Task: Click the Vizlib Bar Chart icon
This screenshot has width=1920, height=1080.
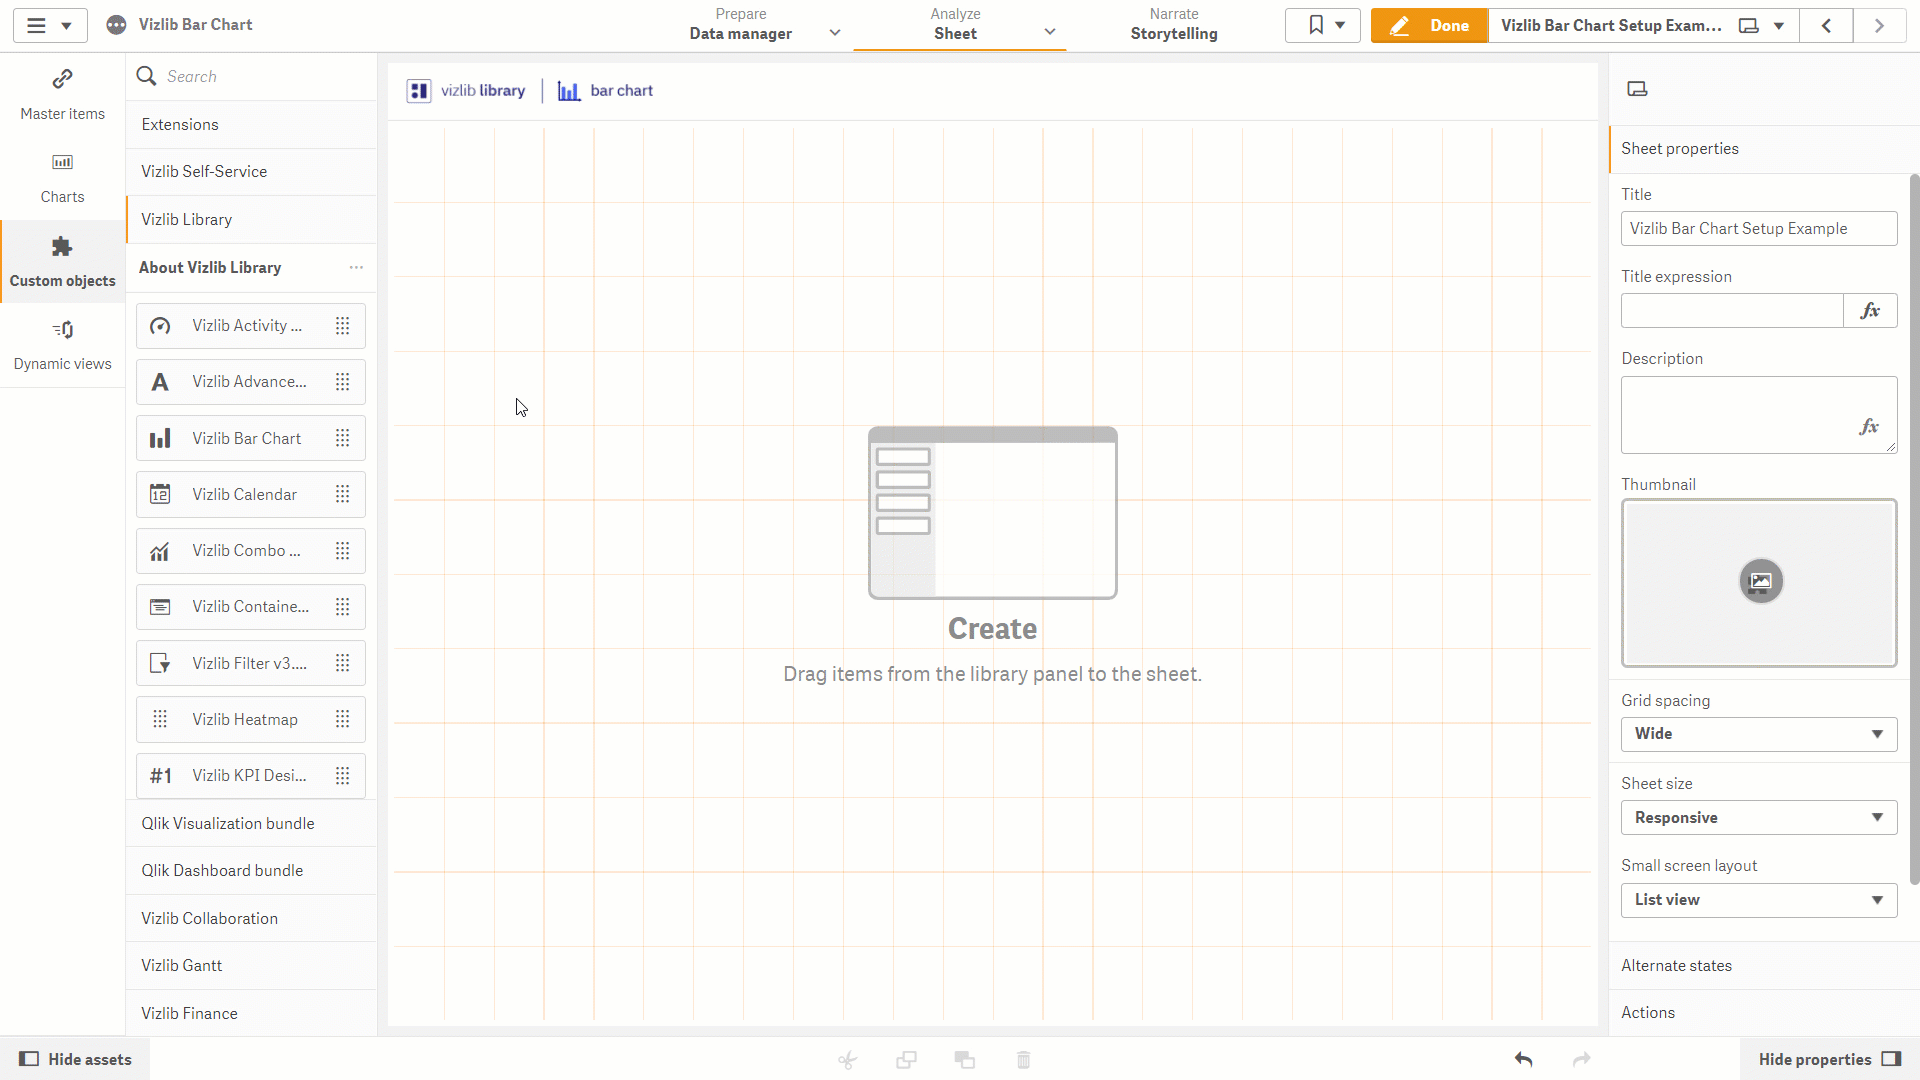Action: pyautogui.click(x=160, y=438)
